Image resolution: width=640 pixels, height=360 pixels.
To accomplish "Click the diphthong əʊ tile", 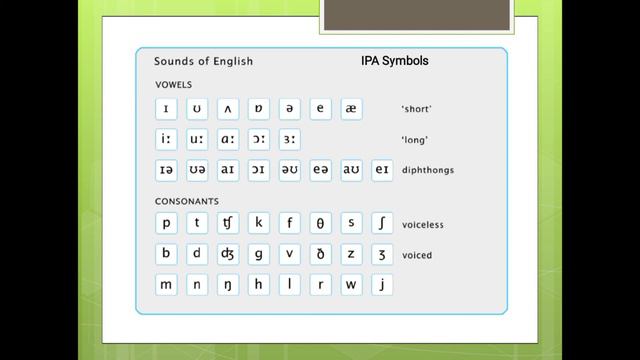I will [290, 170].
